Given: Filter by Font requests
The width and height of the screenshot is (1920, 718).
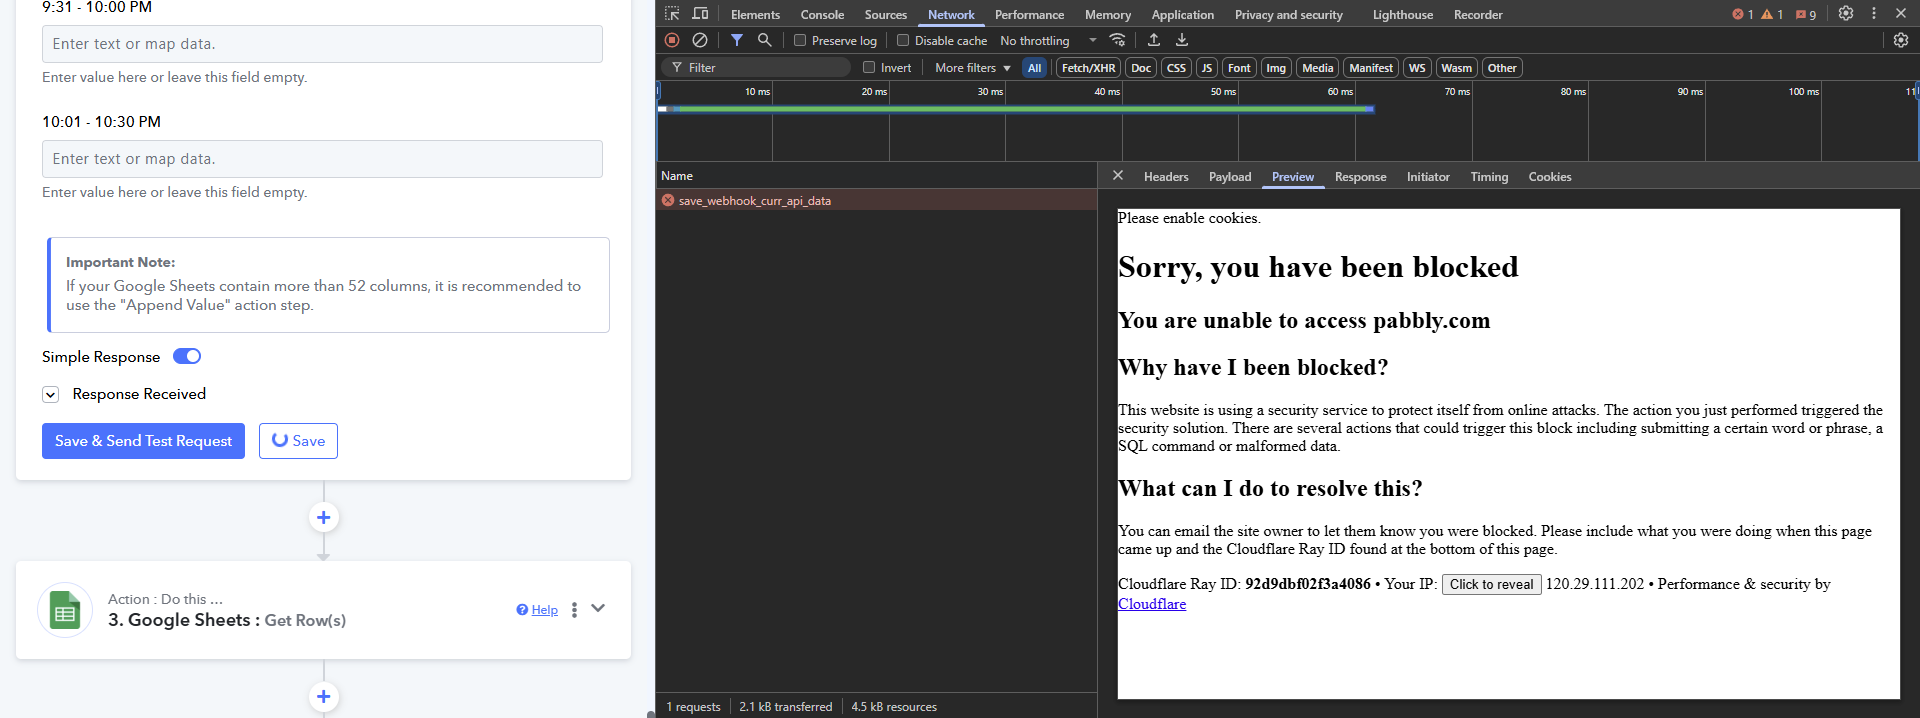Looking at the screenshot, I should tap(1239, 68).
